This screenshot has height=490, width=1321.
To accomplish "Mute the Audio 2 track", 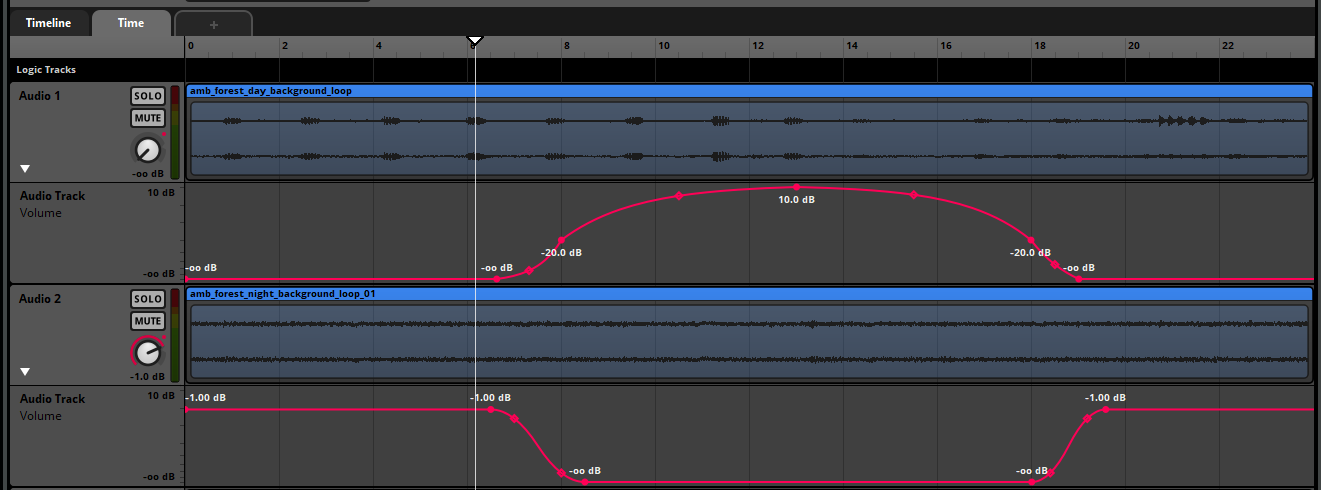I will click(x=148, y=321).
